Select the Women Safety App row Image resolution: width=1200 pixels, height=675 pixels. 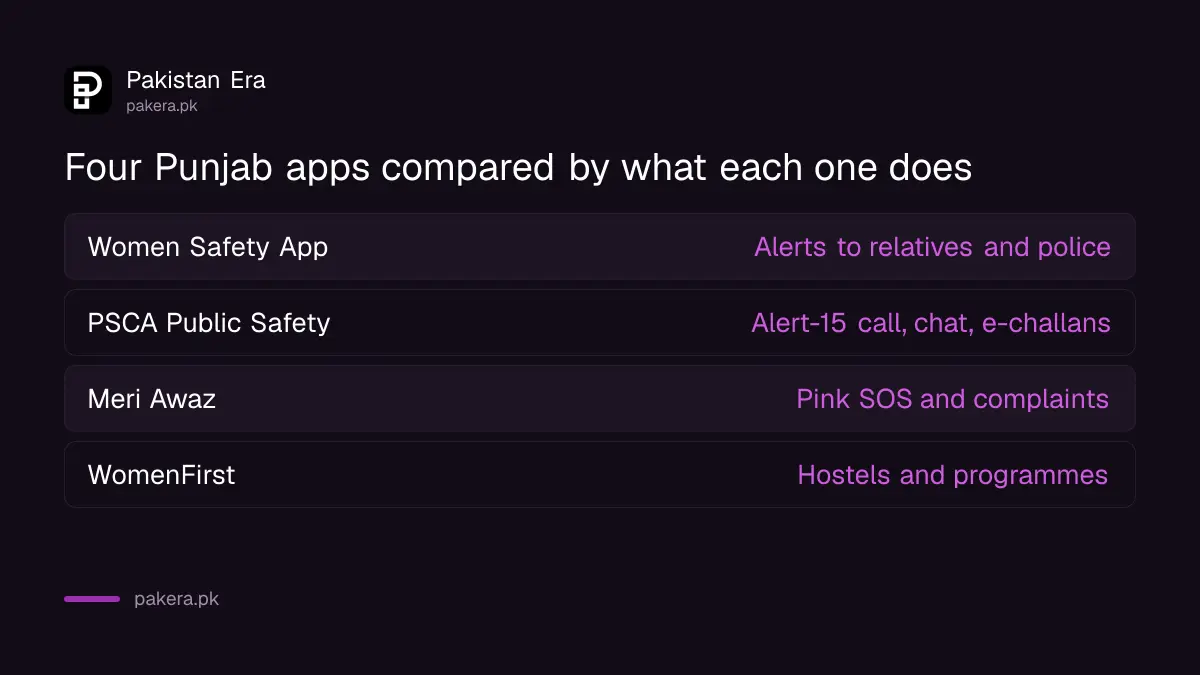pos(600,246)
